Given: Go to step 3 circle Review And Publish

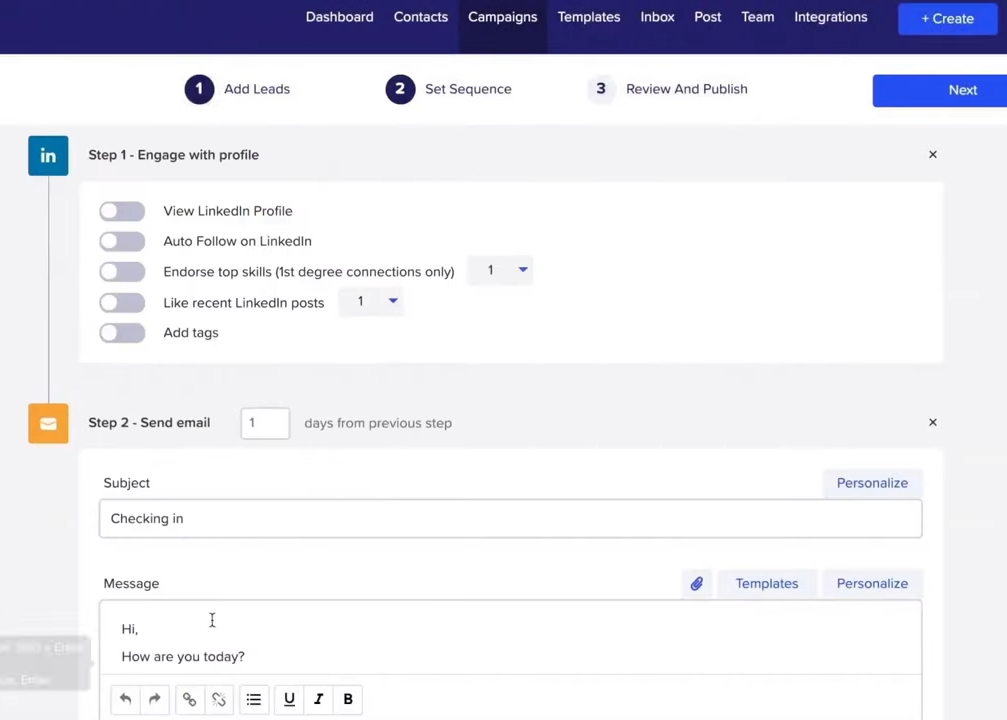Looking at the screenshot, I should pyautogui.click(x=601, y=89).
